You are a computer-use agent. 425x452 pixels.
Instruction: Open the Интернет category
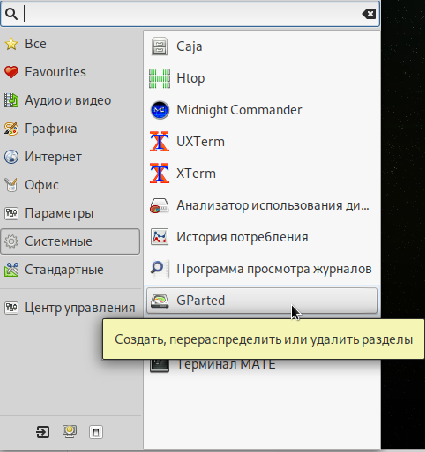[x=70, y=157]
